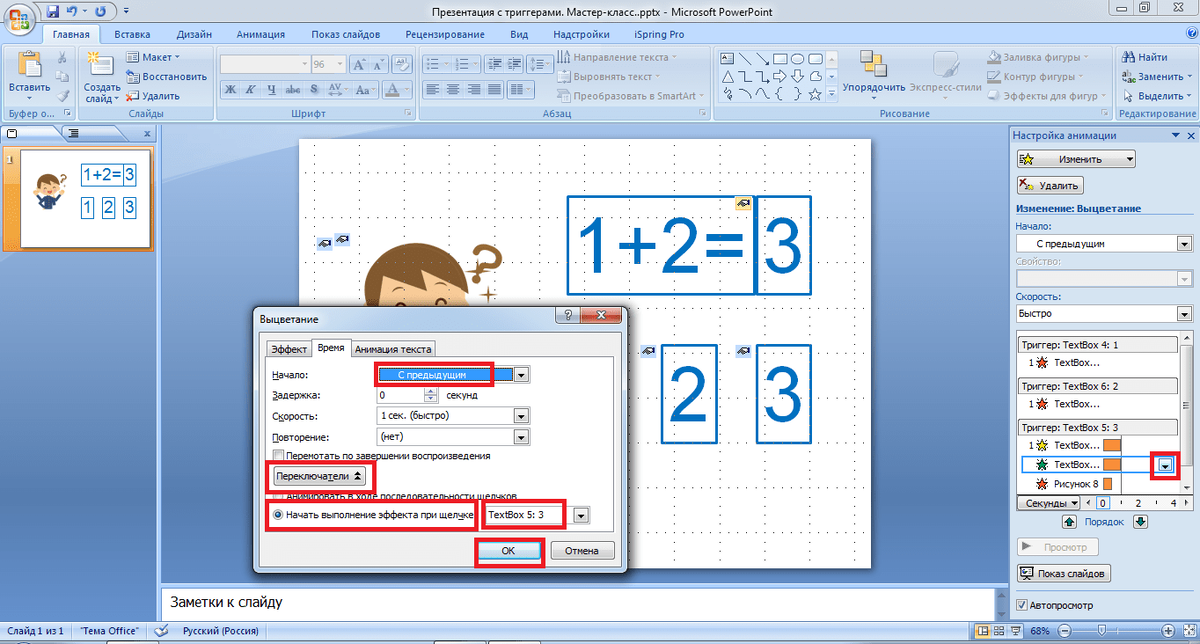Select the Oval shape in gallery

pos(799,58)
